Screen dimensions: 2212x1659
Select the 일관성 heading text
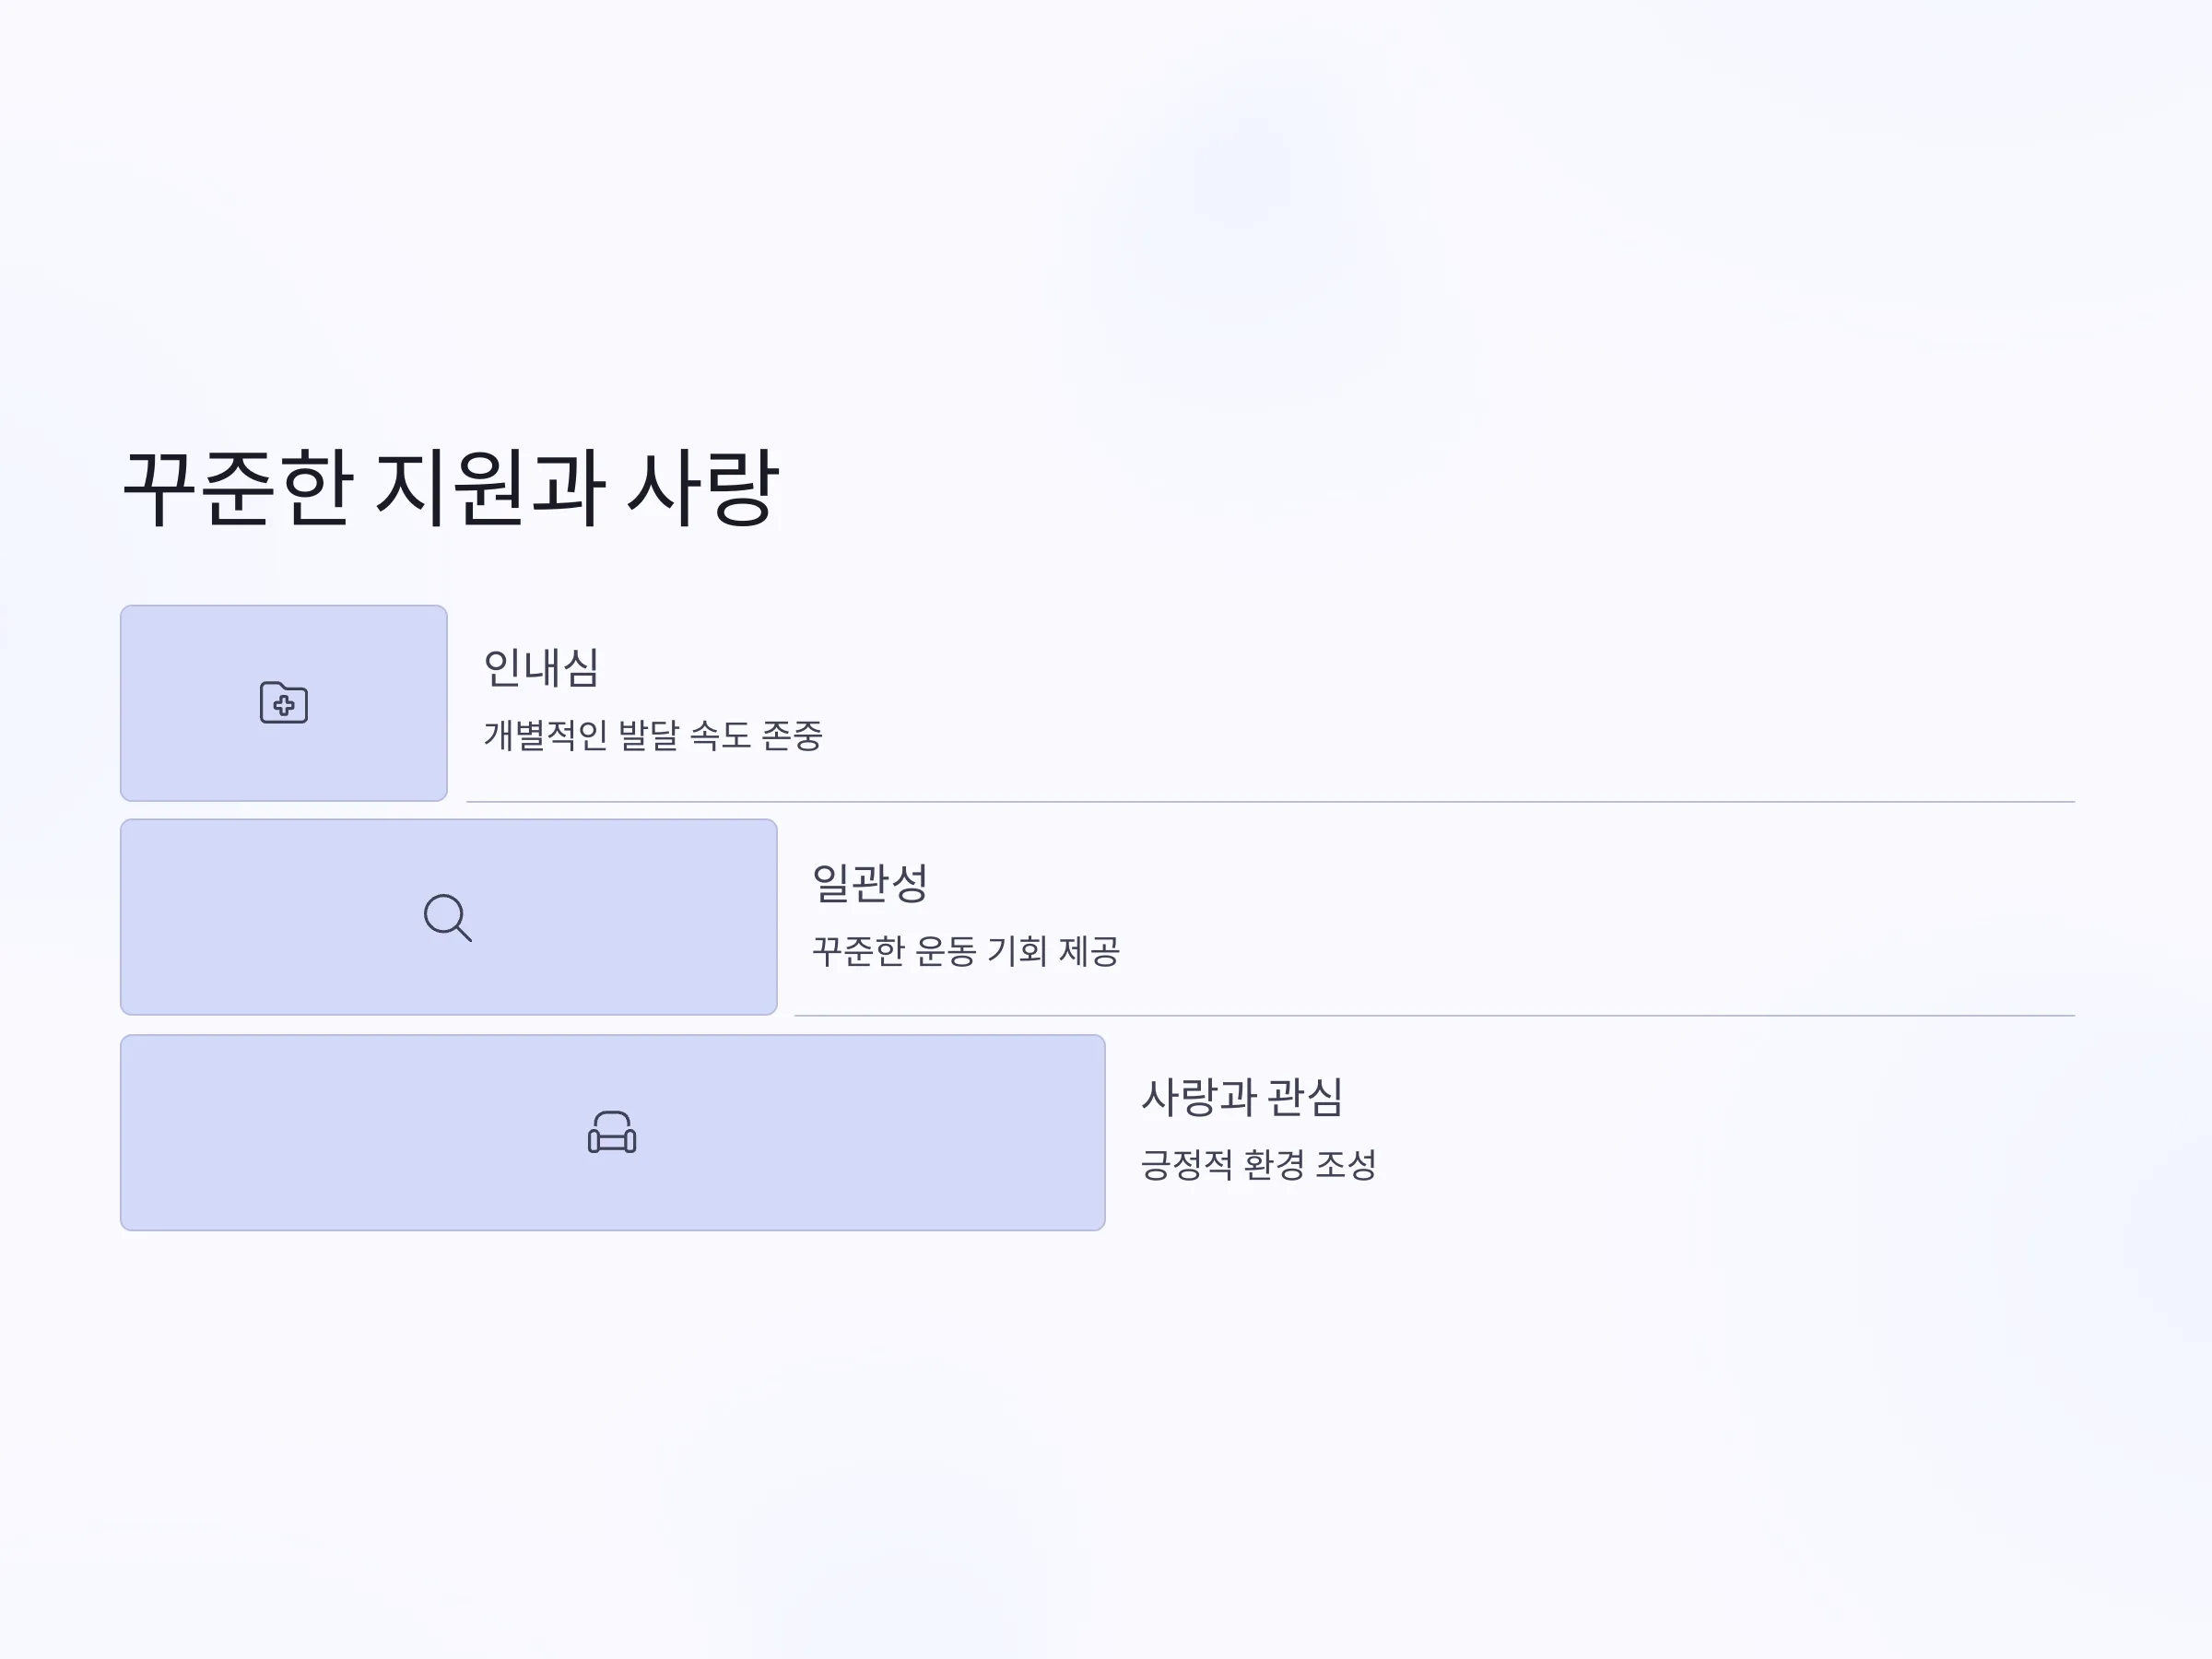tap(870, 882)
